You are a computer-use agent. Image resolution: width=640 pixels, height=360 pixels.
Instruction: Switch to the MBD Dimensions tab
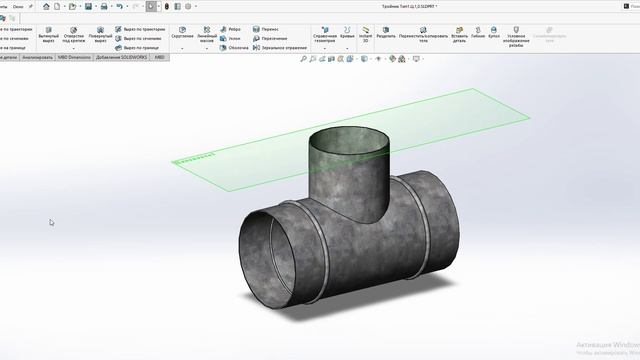pos(74,58)
